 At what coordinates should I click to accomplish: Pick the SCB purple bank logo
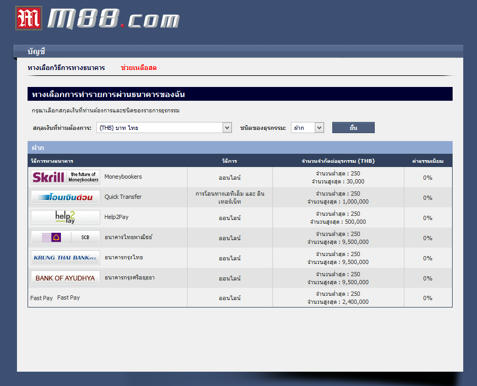(x=66, y=237)
